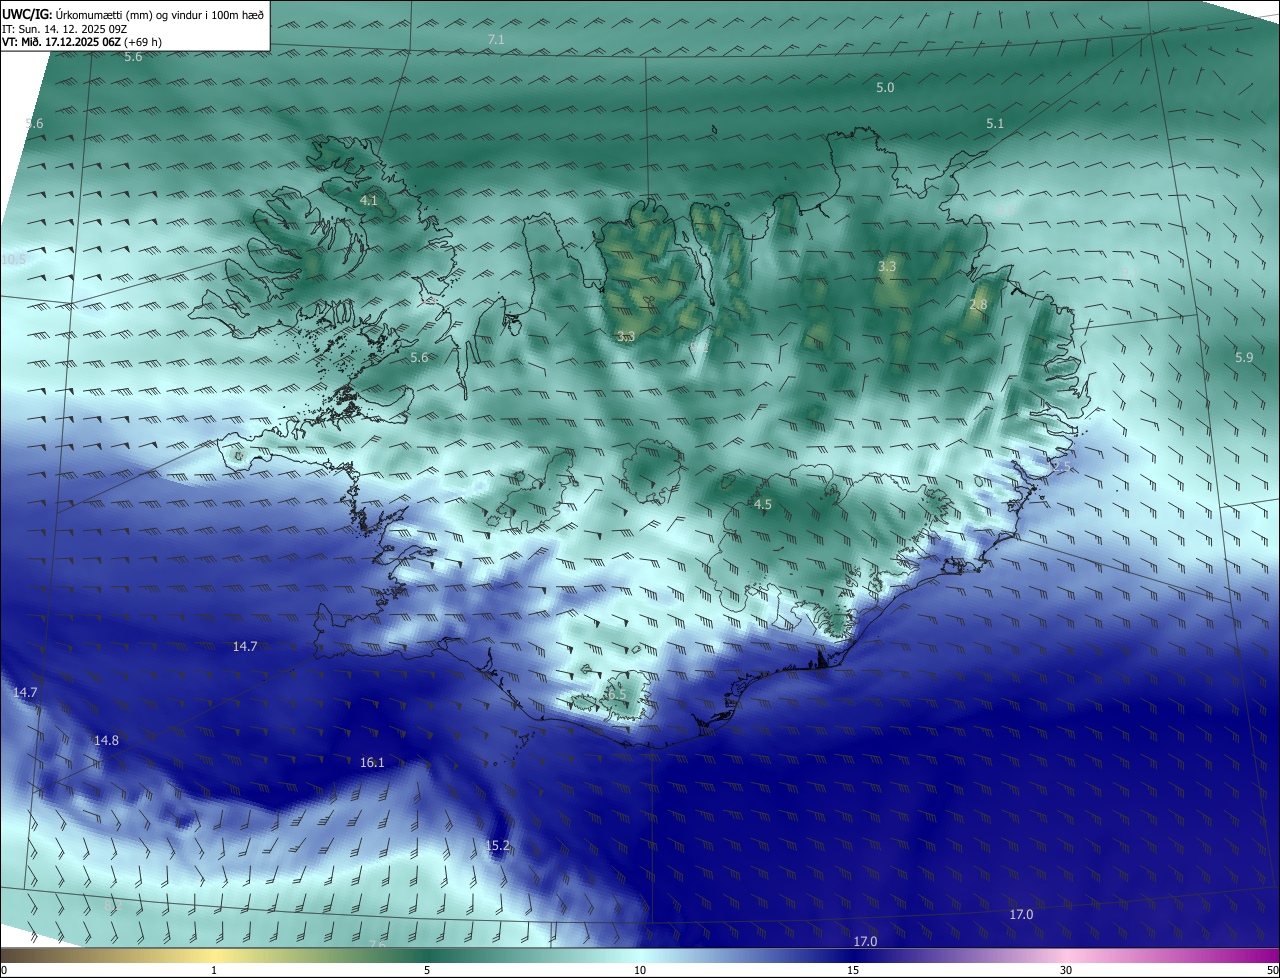Click the valid time 'VT: Mið. 17.12.2025 06Z (+69 h)'

[x=82, y=42]
